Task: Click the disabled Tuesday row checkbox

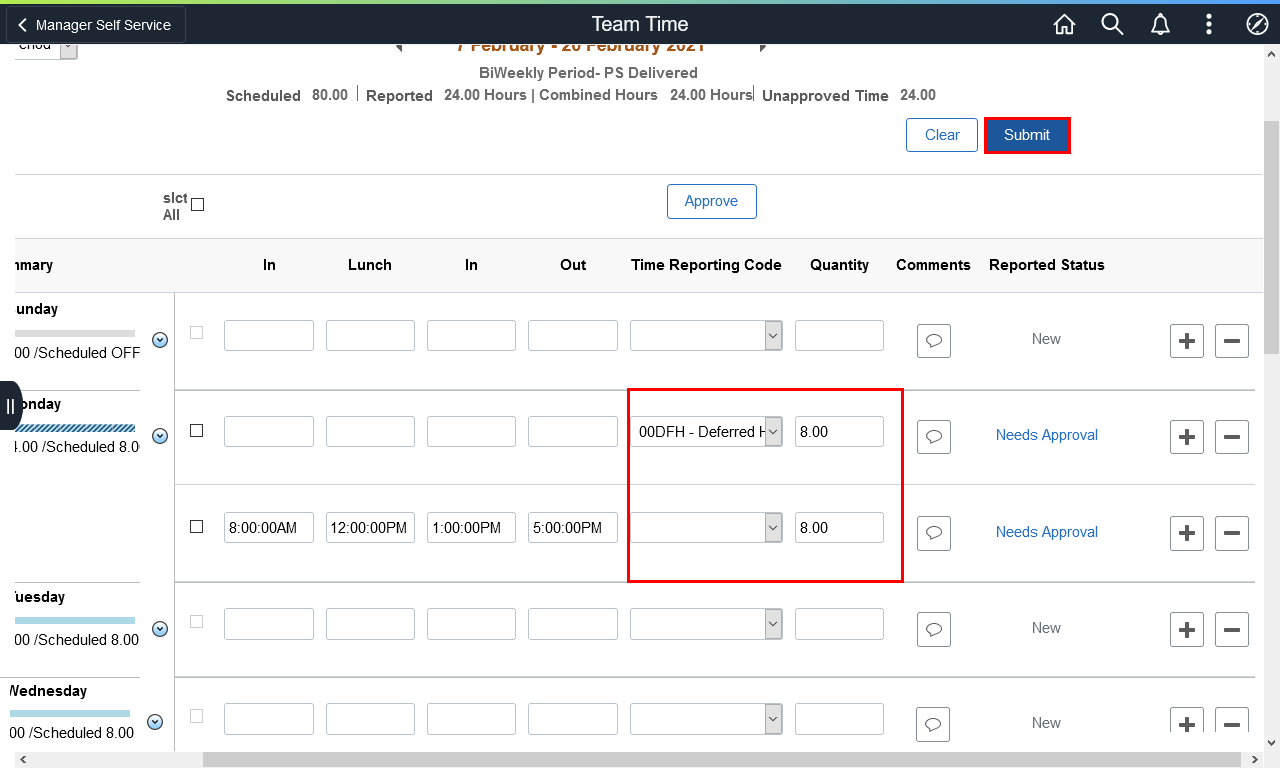Action: tap(196, 621)
